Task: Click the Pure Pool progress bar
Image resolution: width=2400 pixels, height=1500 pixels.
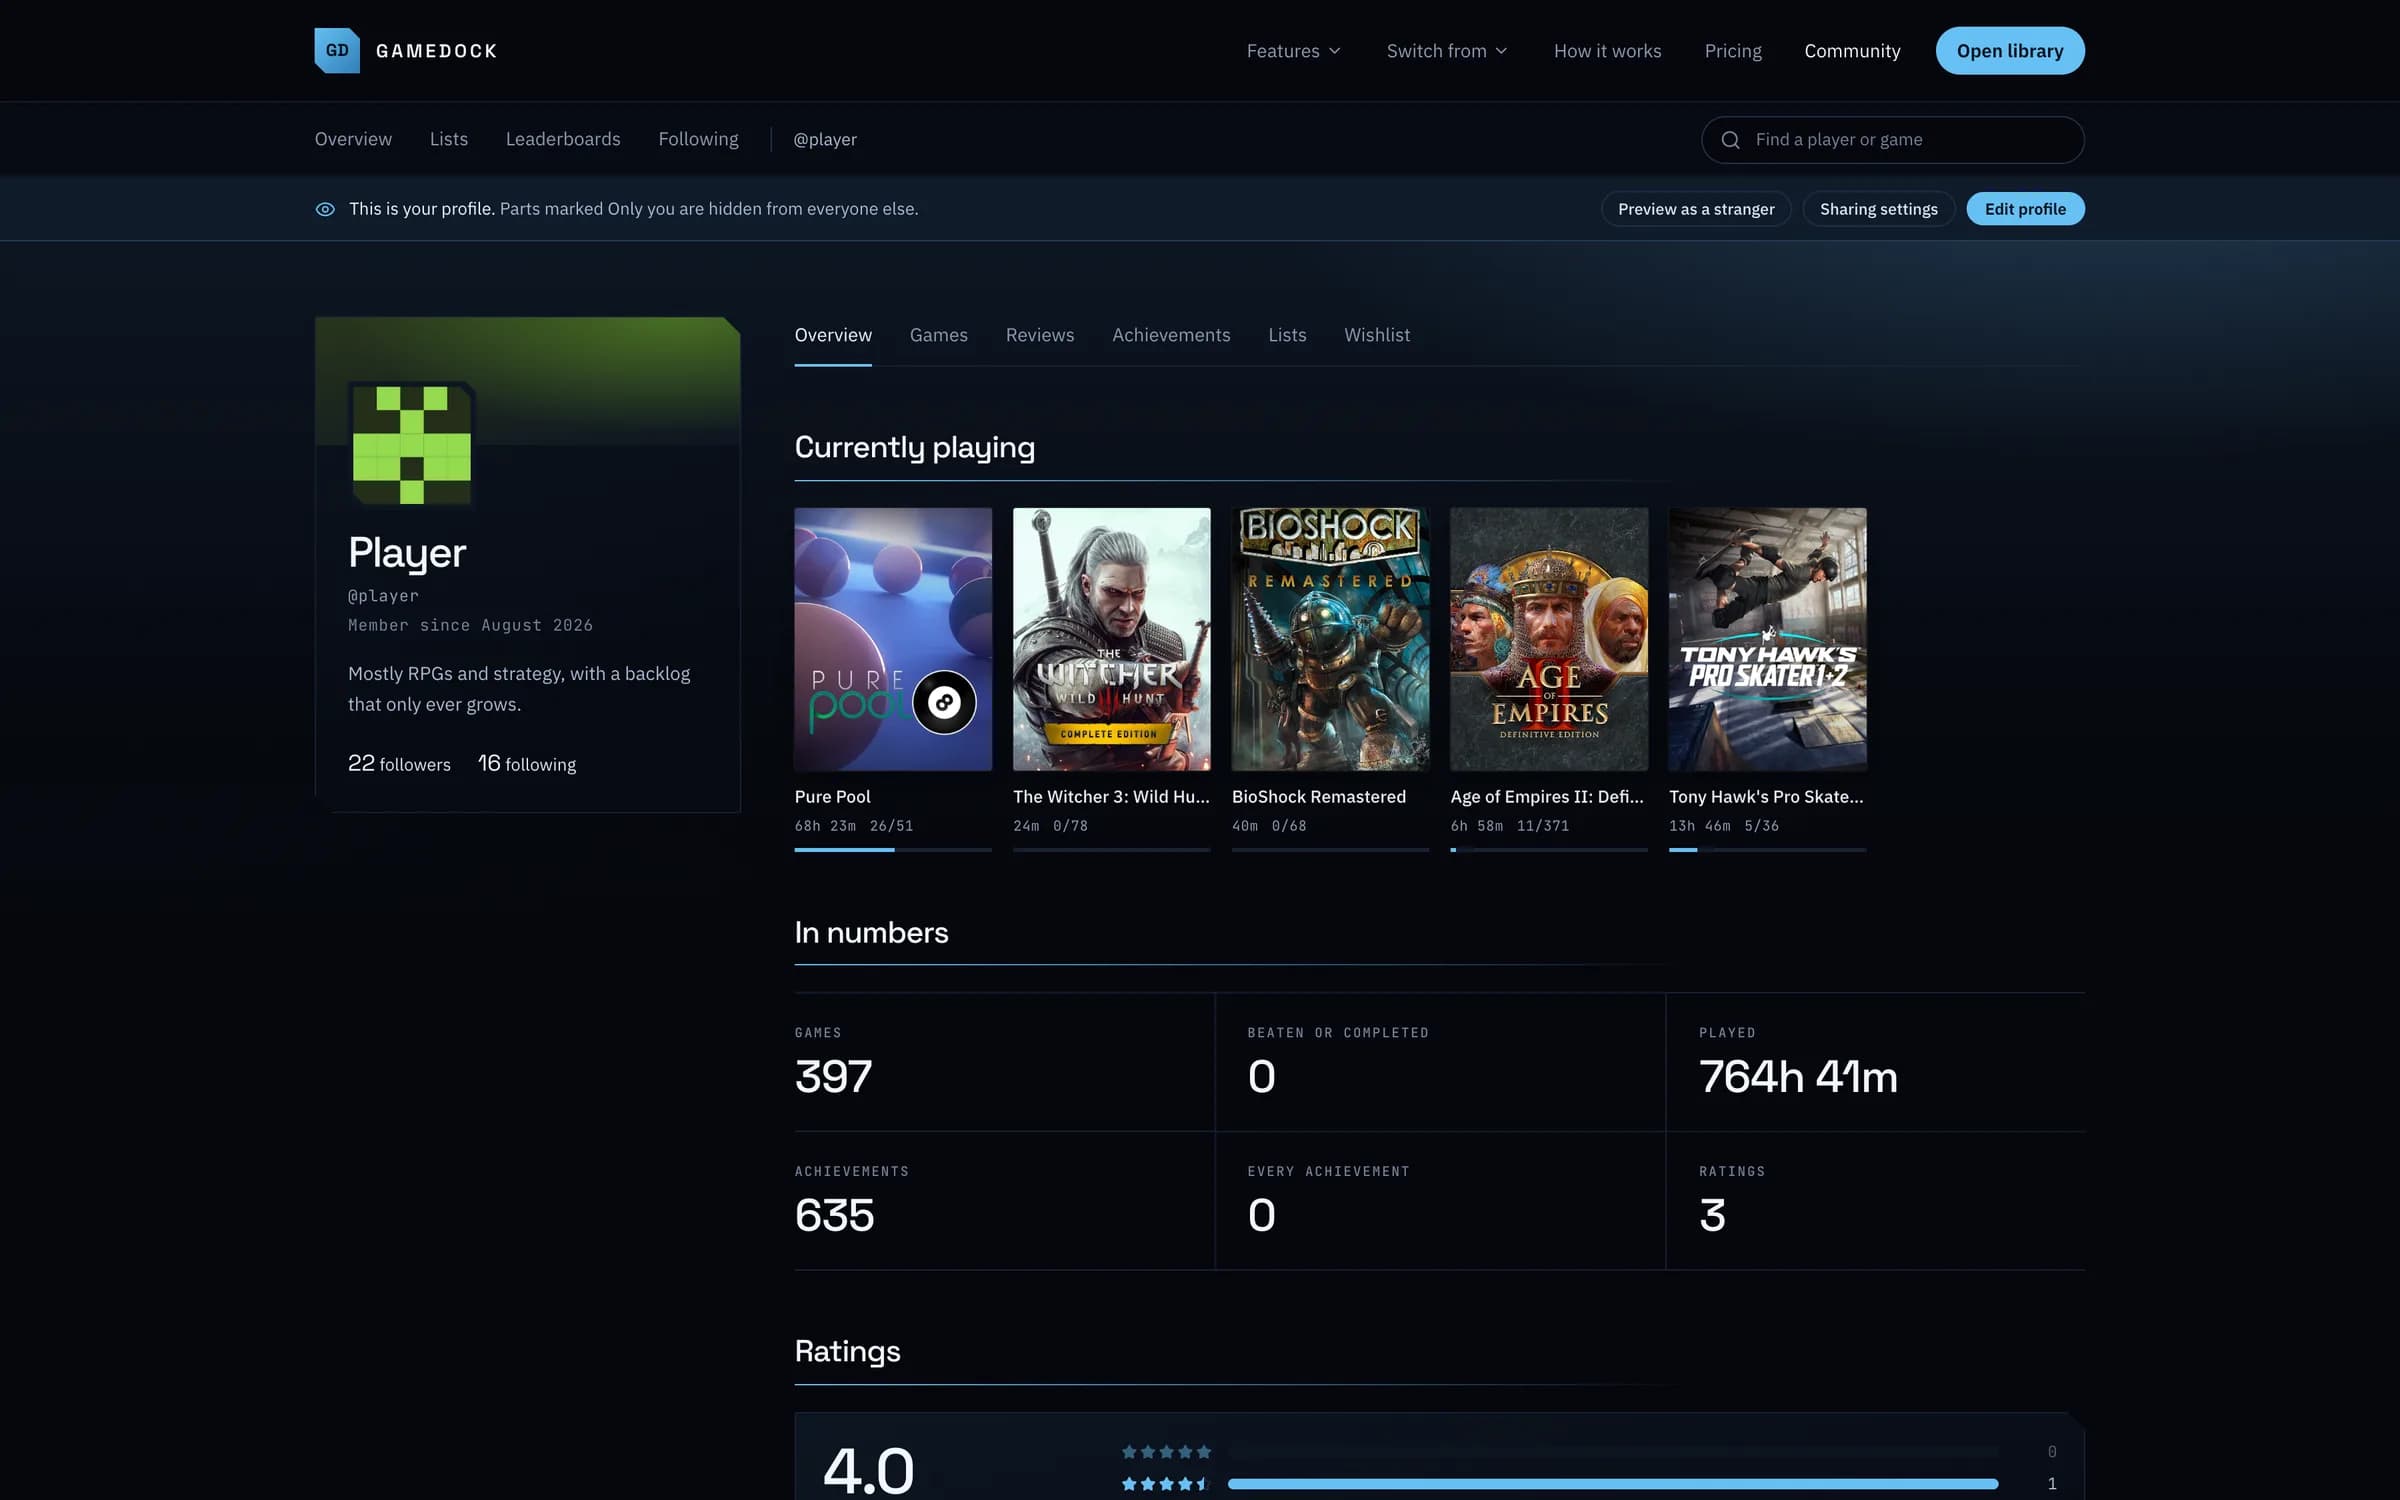Action: (893, 850)
